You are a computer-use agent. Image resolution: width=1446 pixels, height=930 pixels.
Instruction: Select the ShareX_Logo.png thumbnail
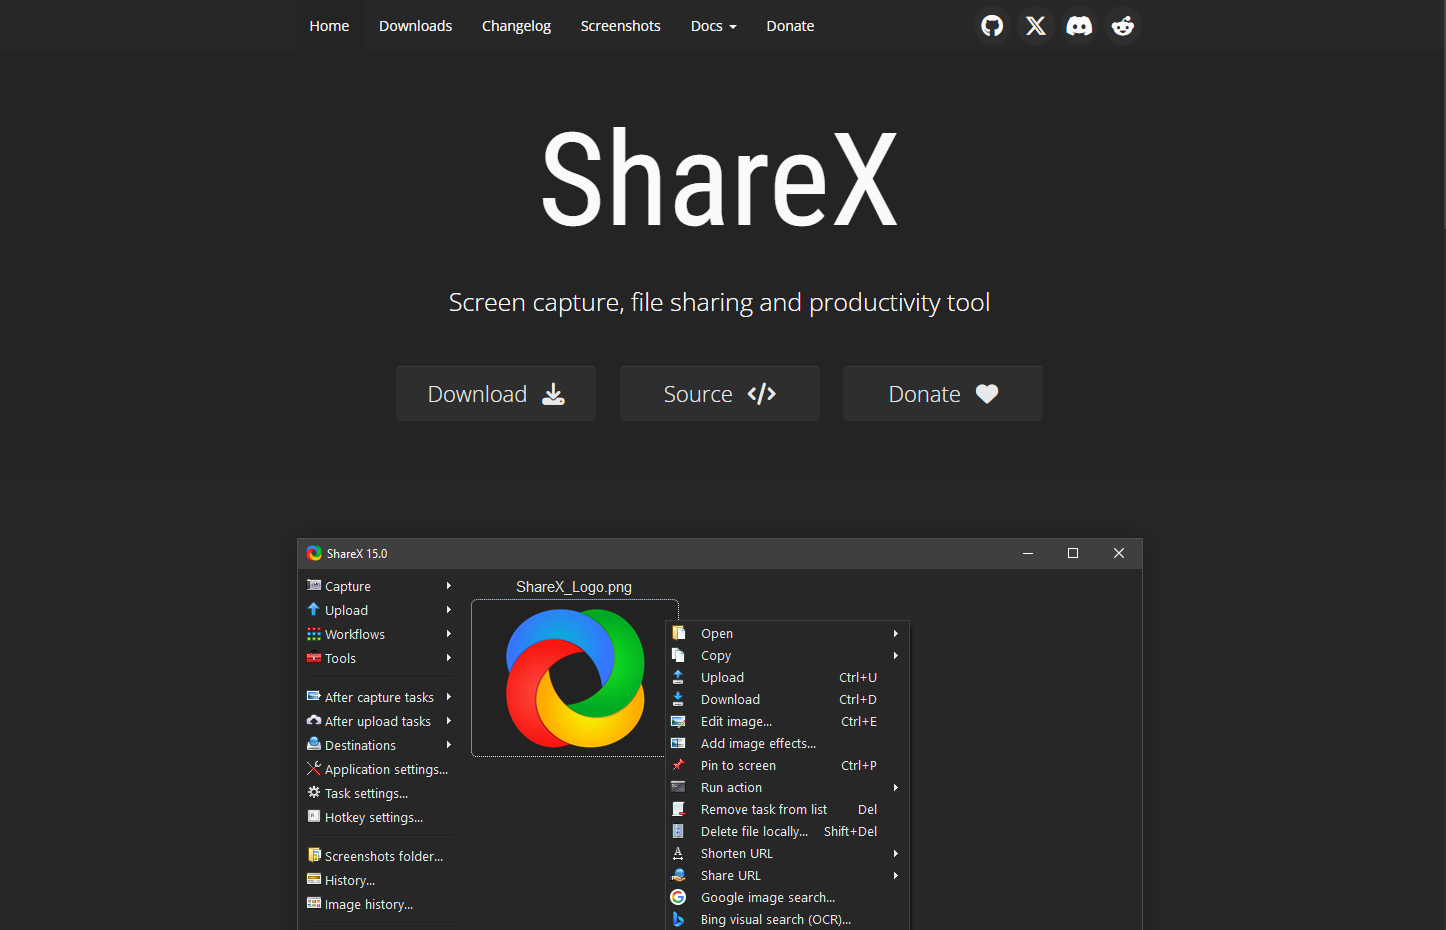(x=575, y=678)
